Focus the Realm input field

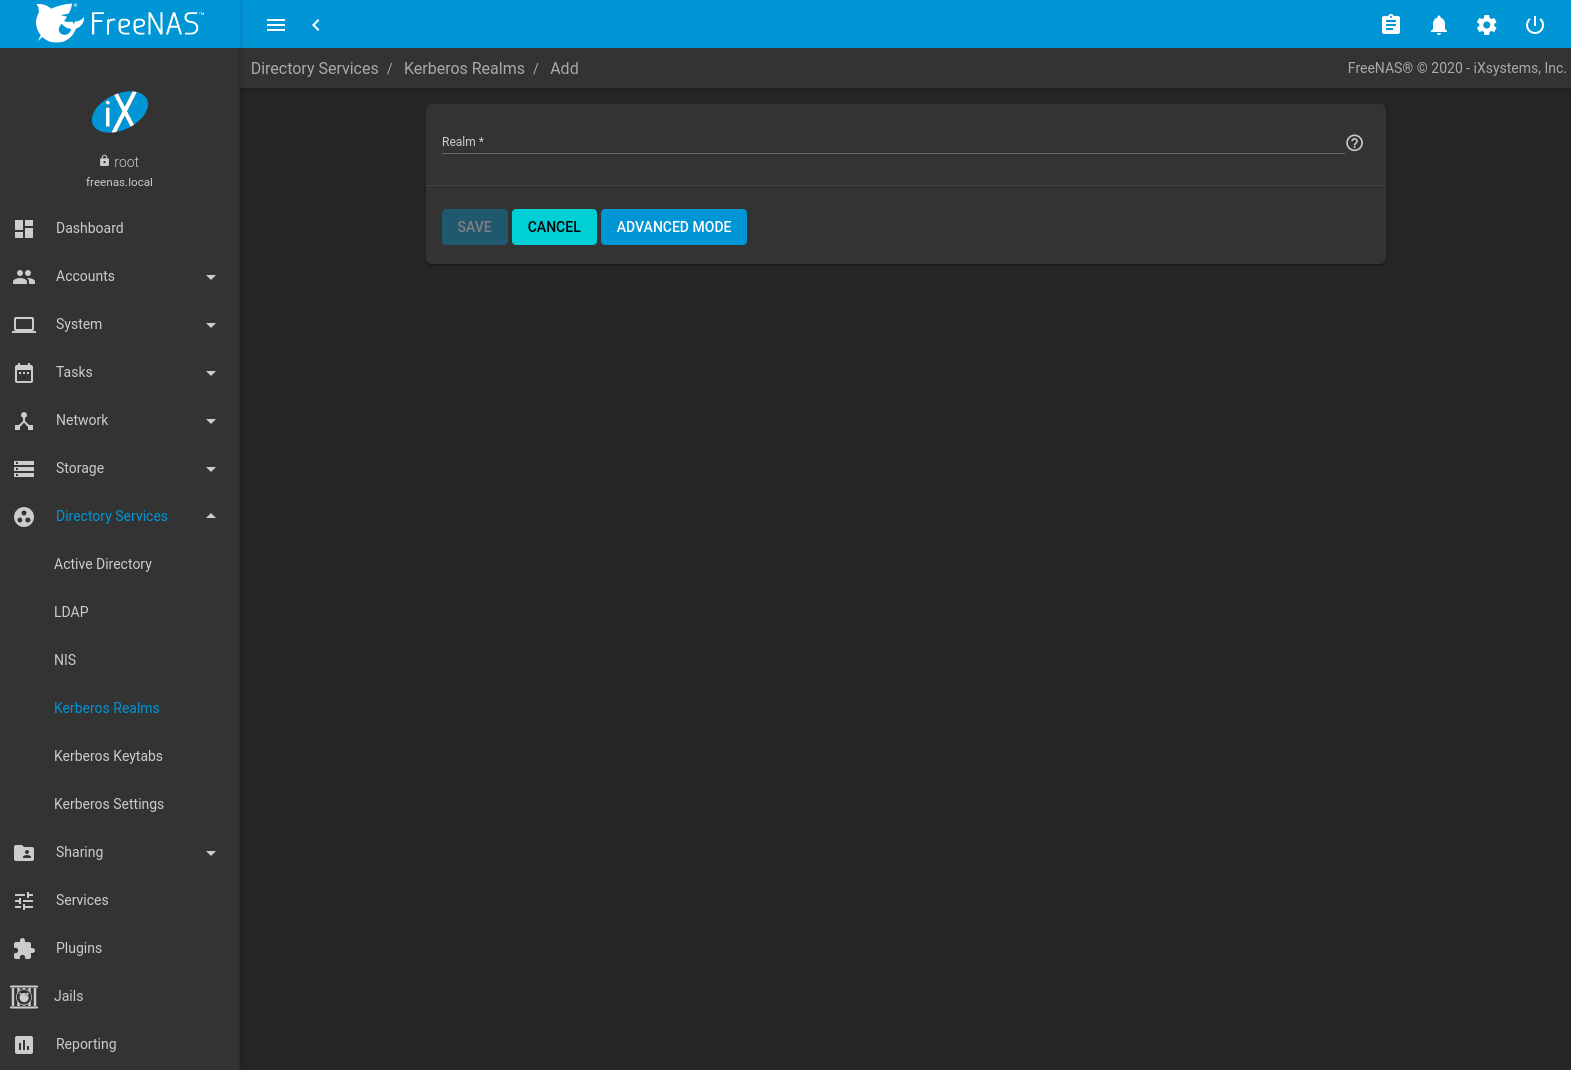tap(890, 142)
